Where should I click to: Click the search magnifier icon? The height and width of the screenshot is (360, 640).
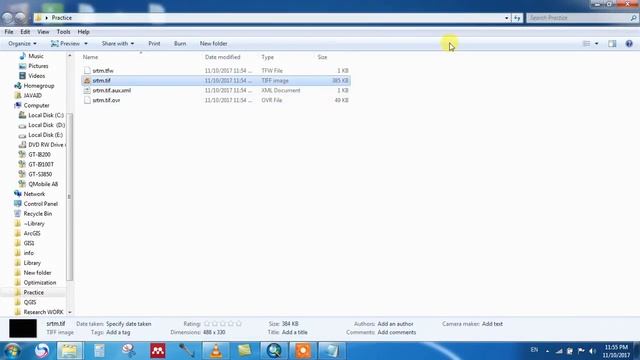click(x=633, y=18)
